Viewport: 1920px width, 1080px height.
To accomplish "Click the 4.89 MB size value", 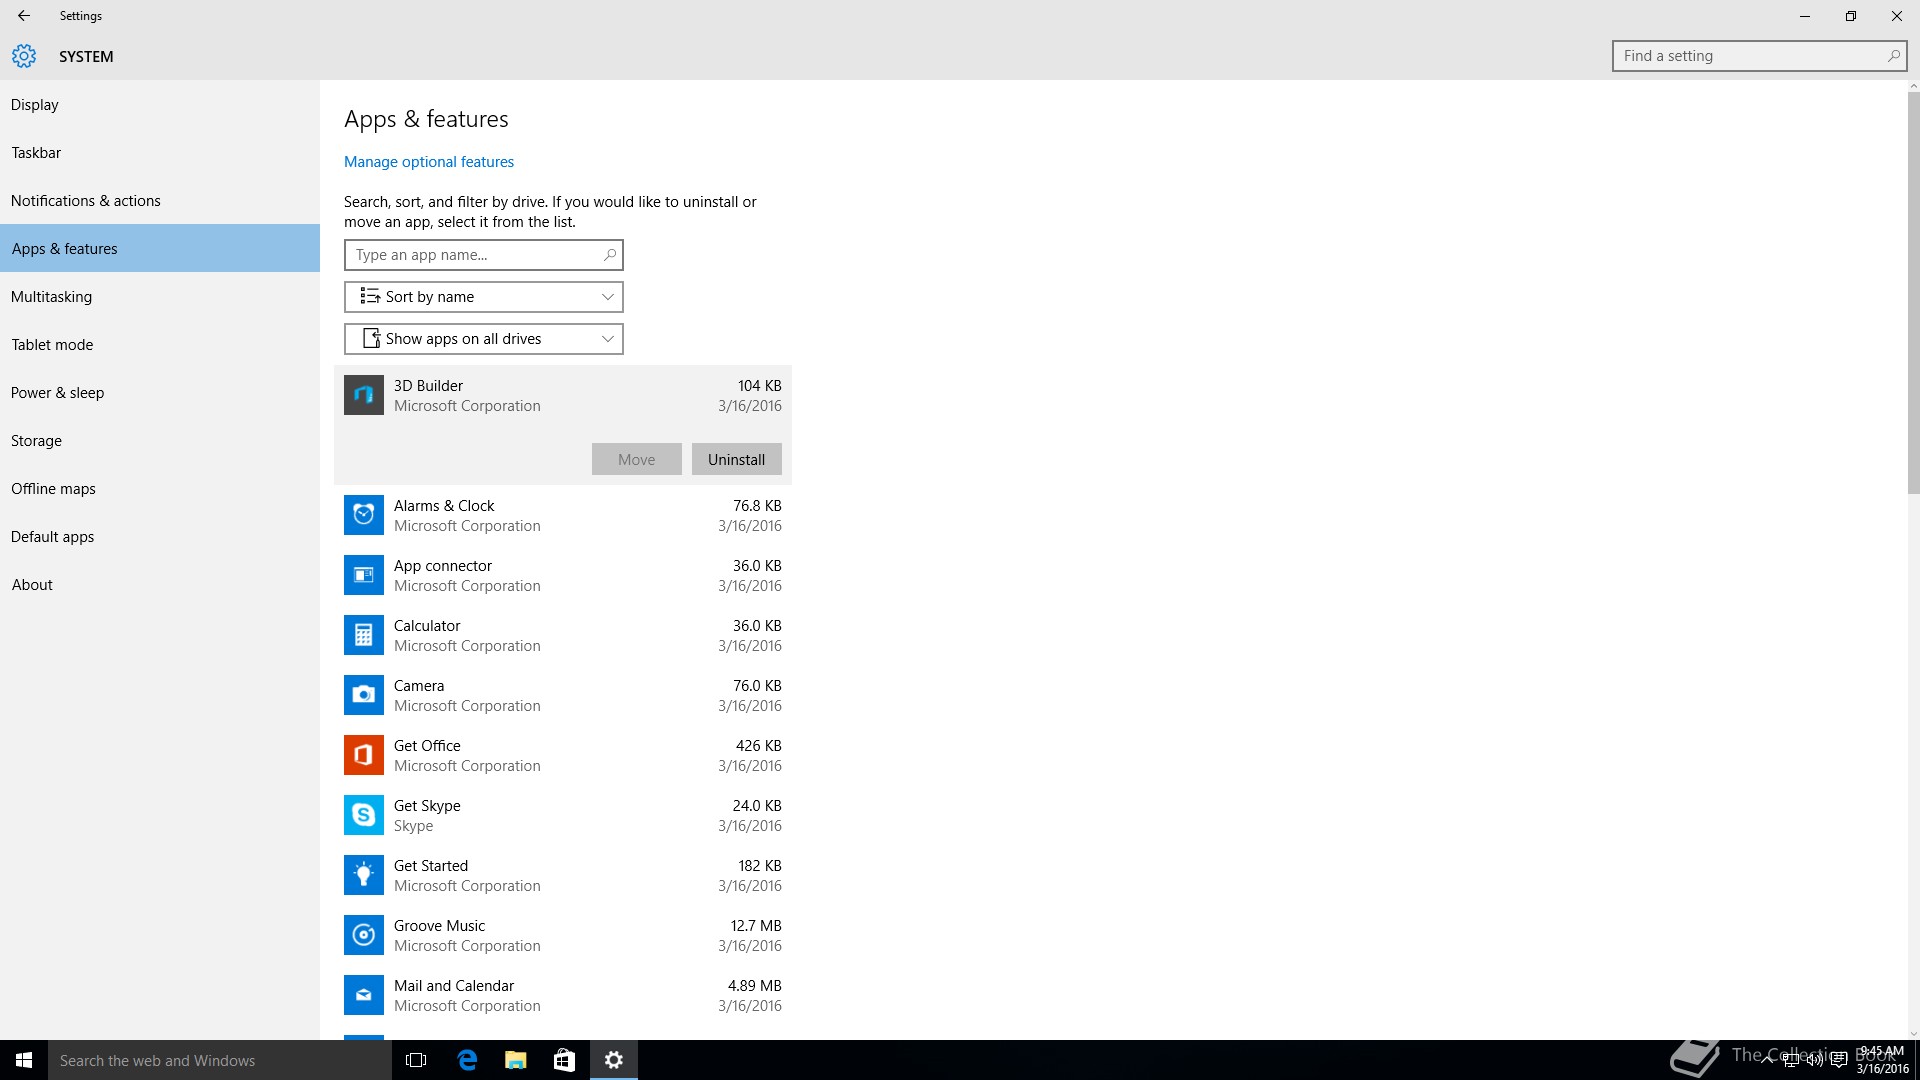I will pos(755,986).
